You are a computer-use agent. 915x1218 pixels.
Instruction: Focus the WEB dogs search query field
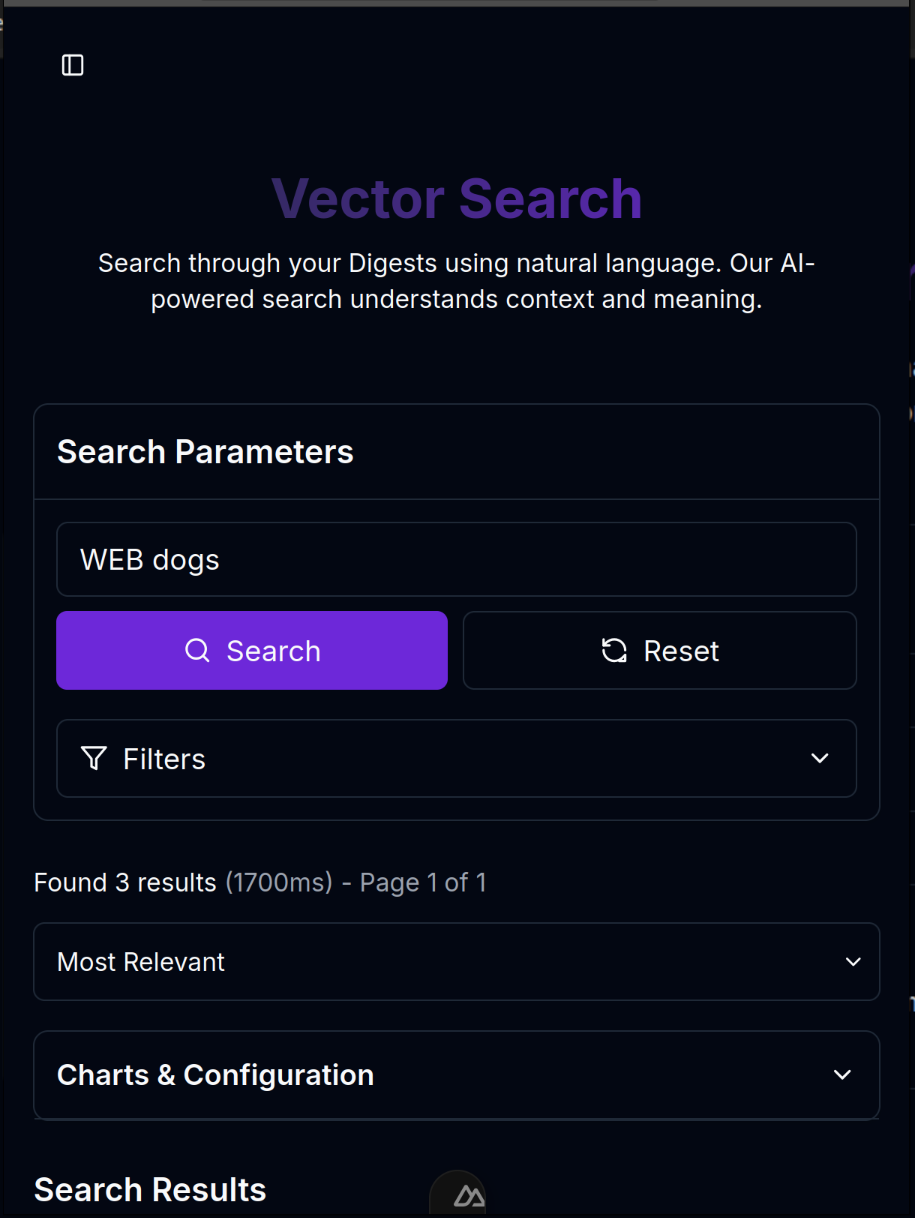[x=457, y=560]
